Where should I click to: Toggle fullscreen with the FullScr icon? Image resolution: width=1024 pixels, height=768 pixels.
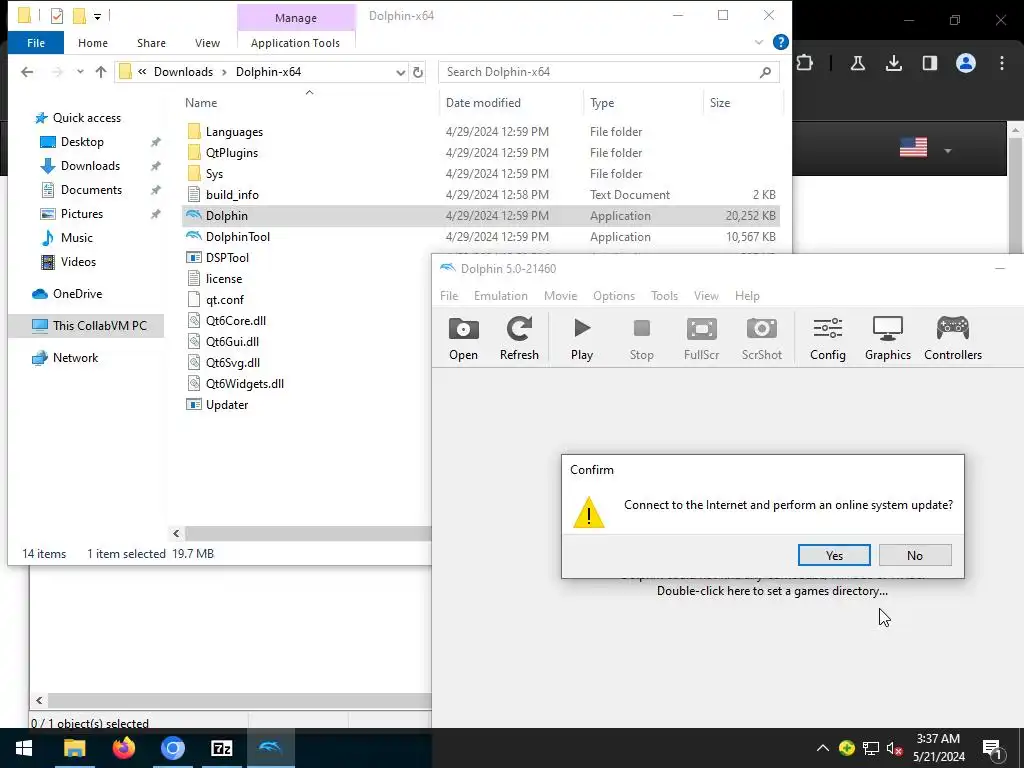pyautogui.click(x=701, y=338)
